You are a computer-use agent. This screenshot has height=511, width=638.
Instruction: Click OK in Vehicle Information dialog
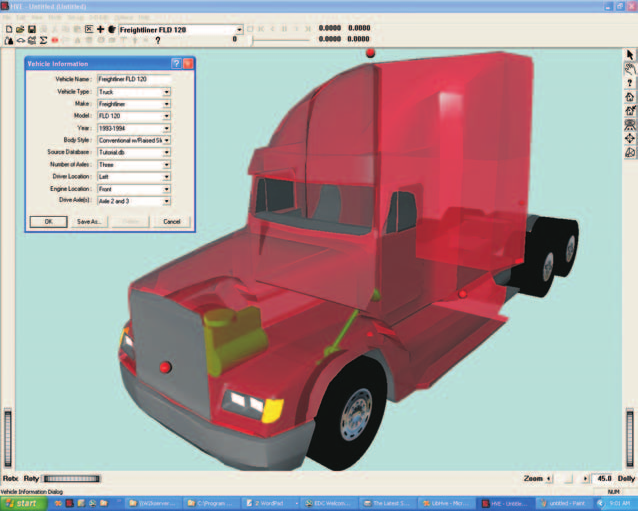click(48, 222)
